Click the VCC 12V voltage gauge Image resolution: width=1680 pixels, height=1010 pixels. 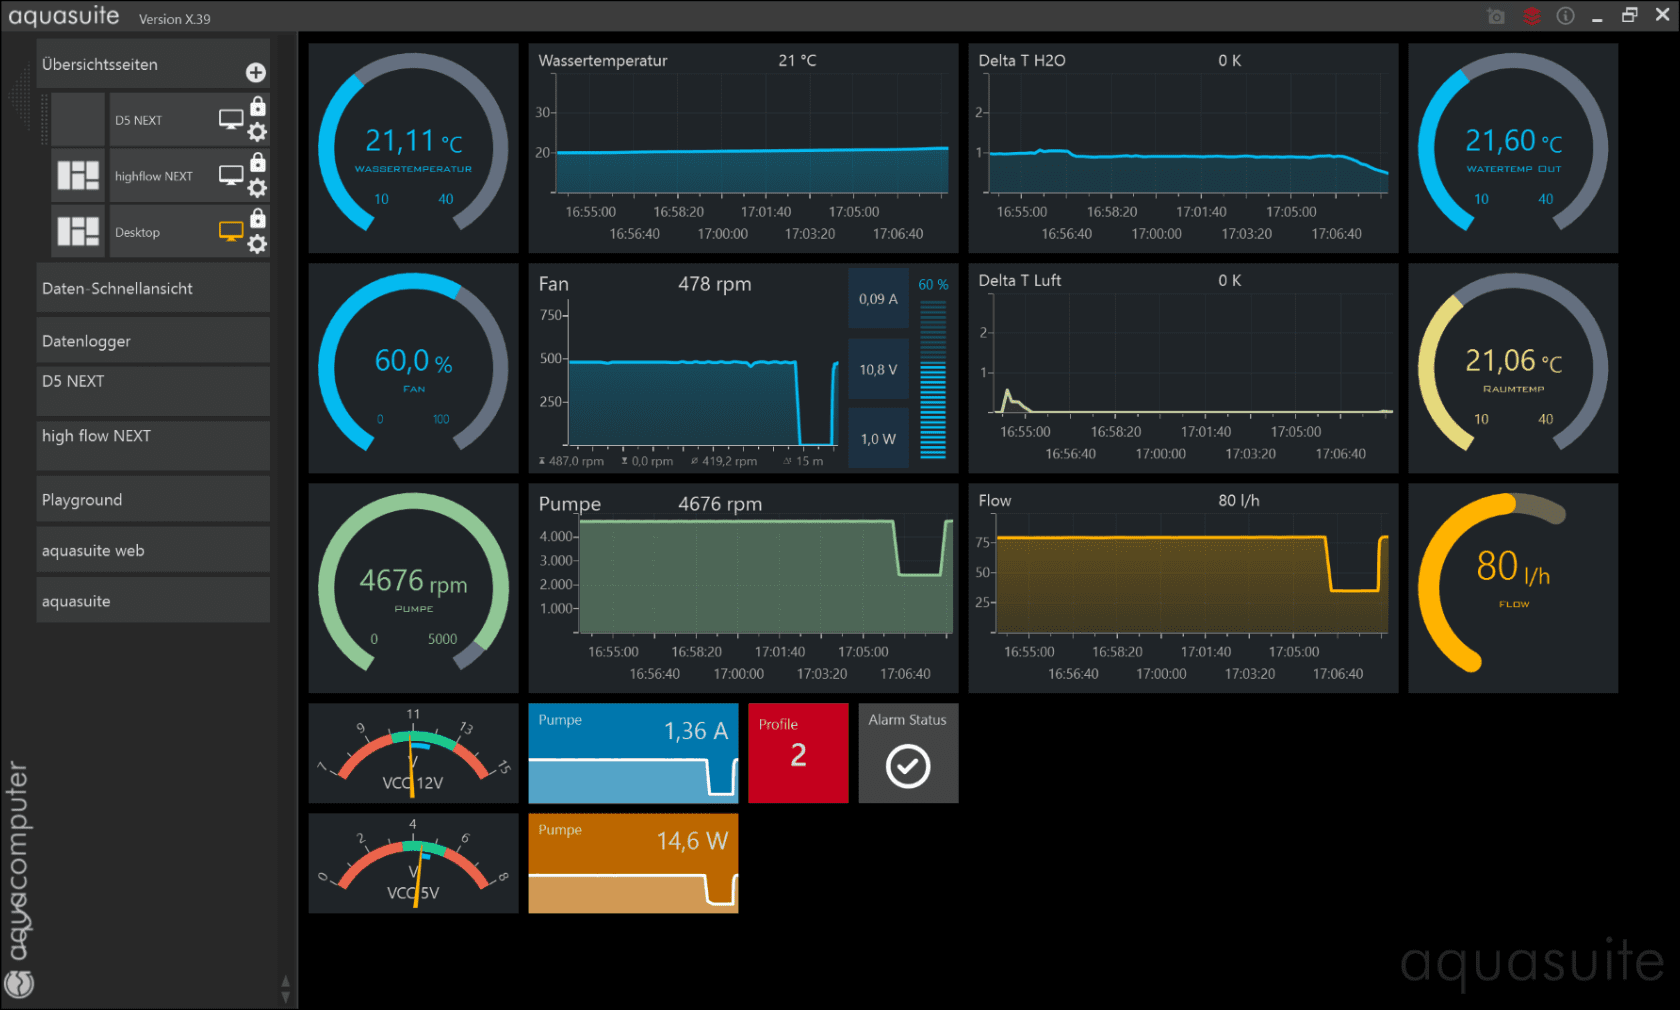coord(413,753)
